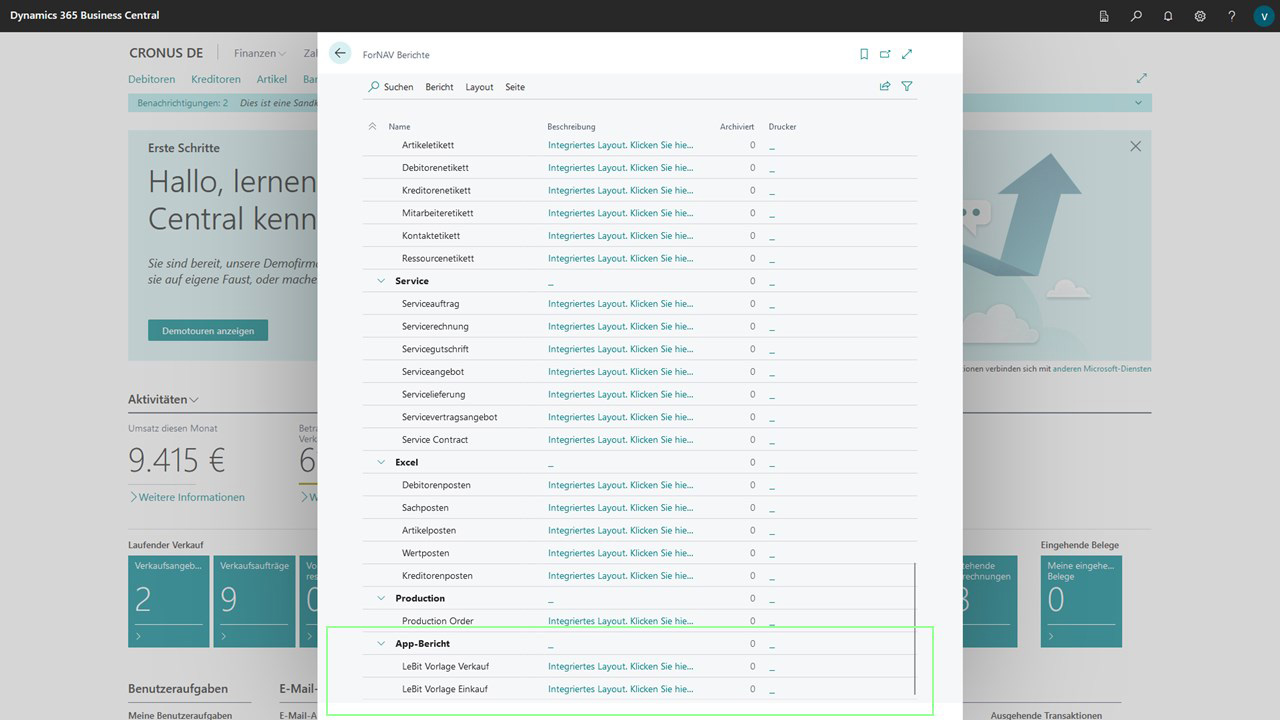The image size is (1280, 720).
Task: Select the Debitorenetikett row
Action: point(639,168)
